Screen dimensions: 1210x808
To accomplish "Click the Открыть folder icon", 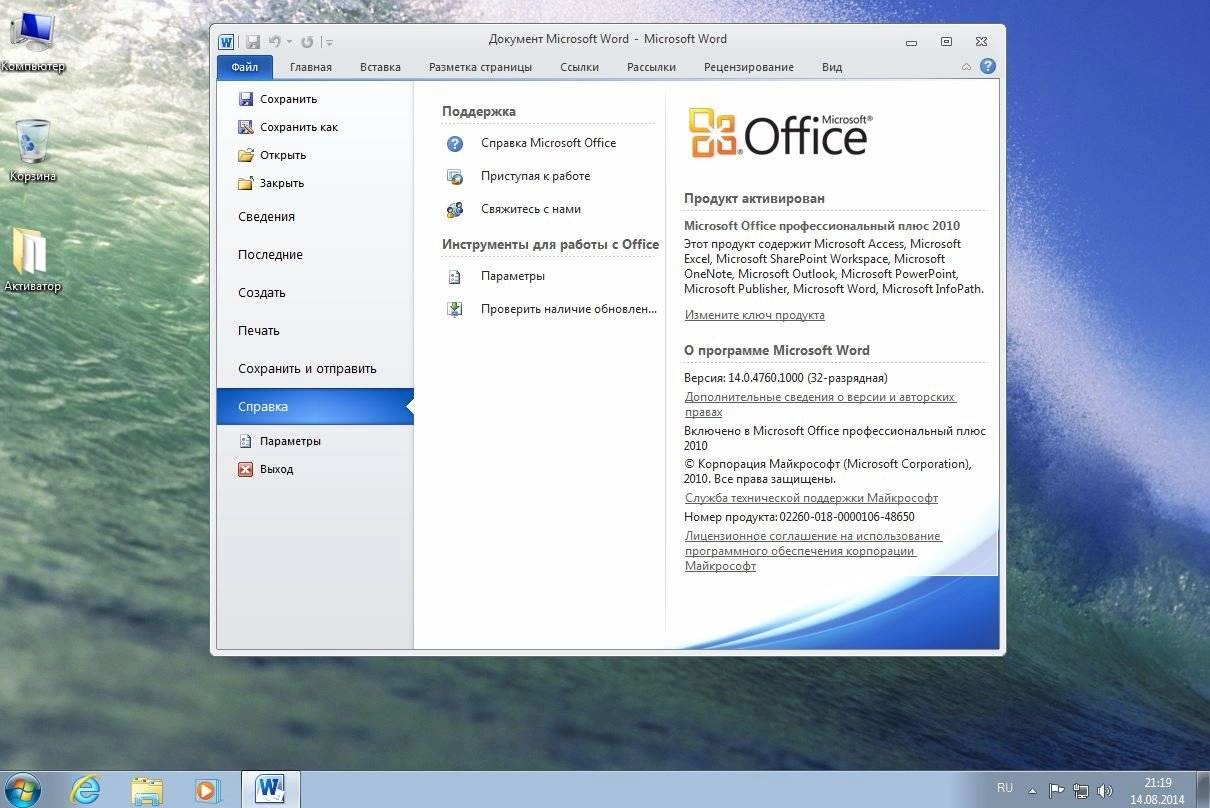I will click(246, 155).
